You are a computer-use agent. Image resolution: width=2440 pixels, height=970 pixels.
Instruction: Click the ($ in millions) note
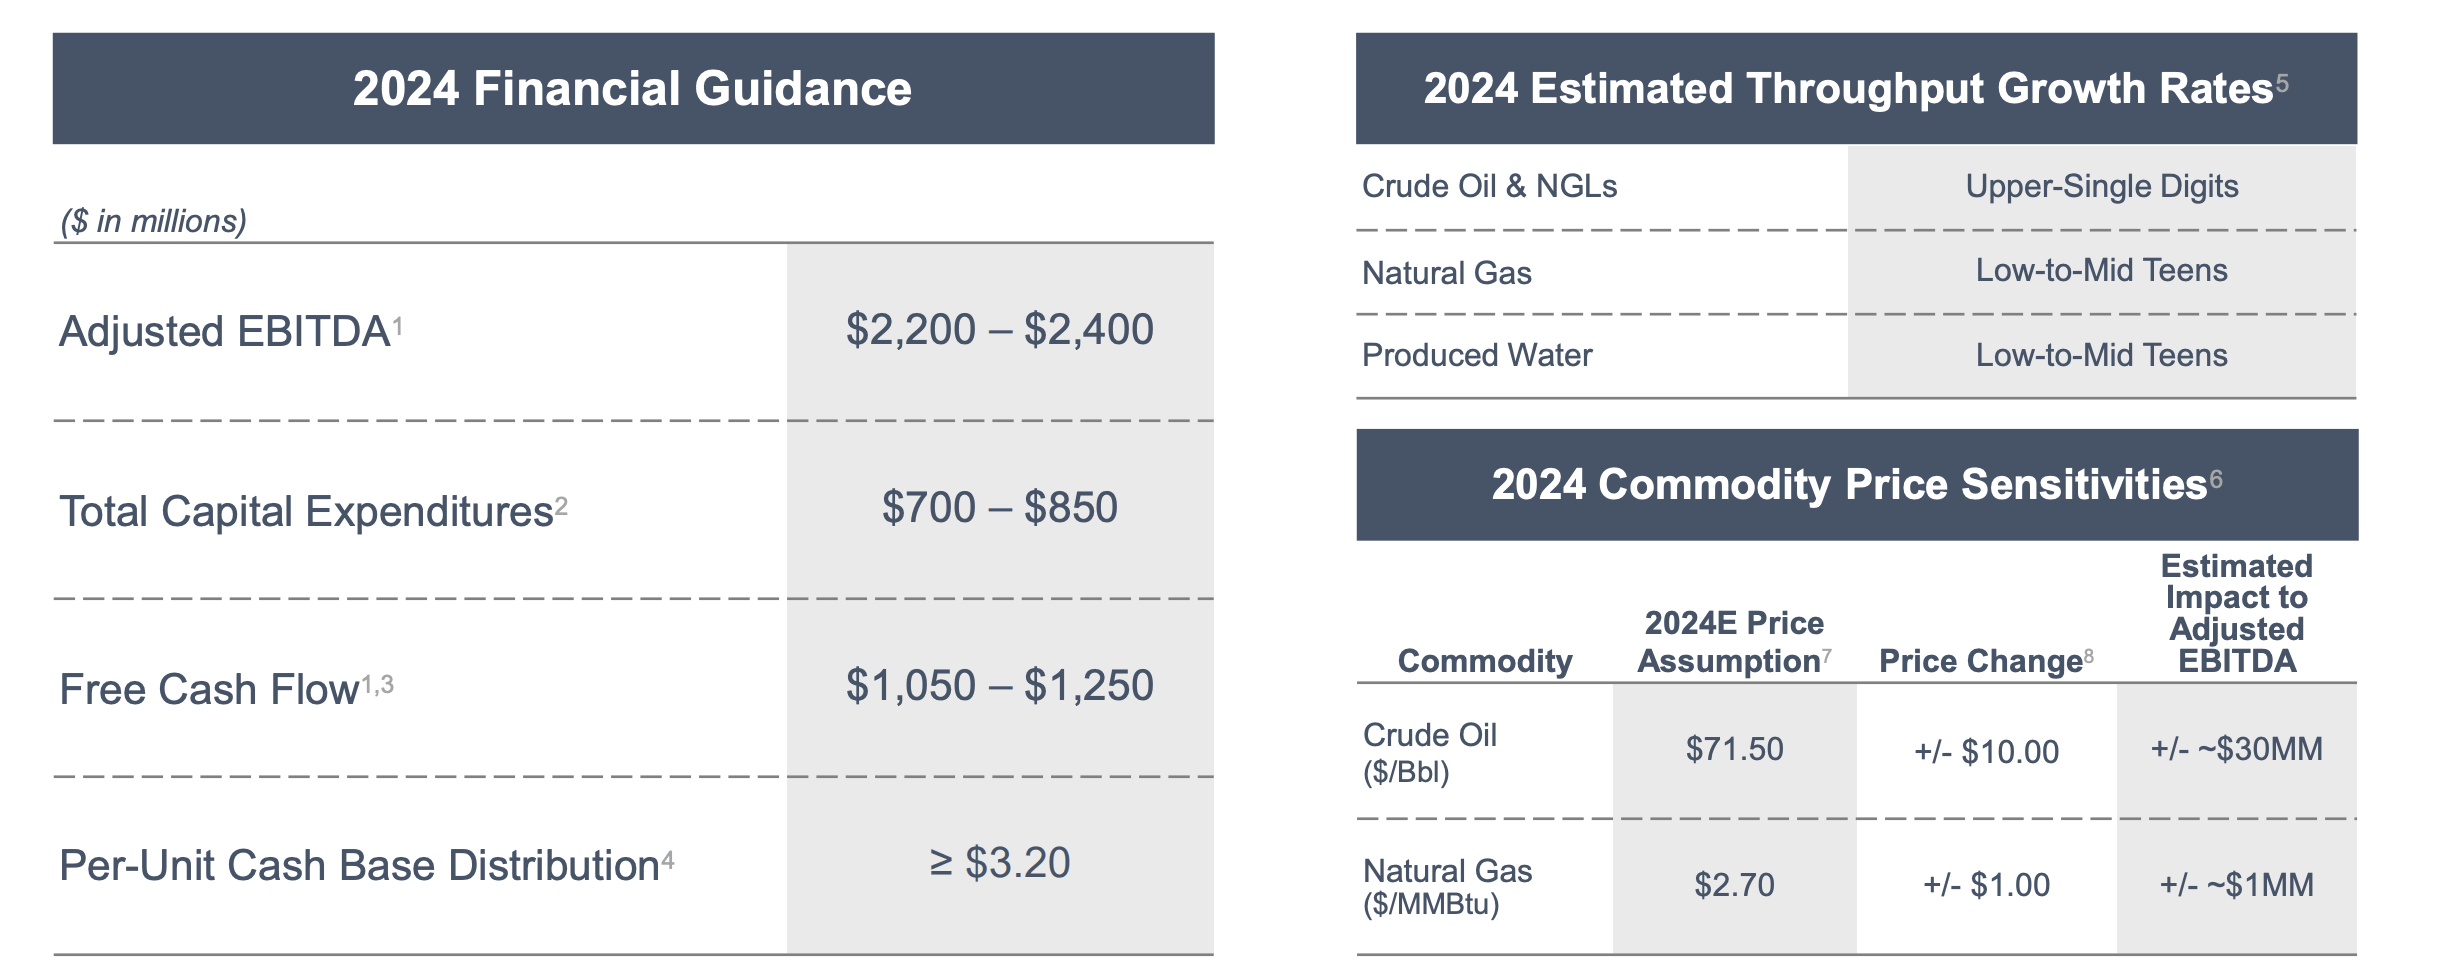pyautogui.click(x=153, y=221)
